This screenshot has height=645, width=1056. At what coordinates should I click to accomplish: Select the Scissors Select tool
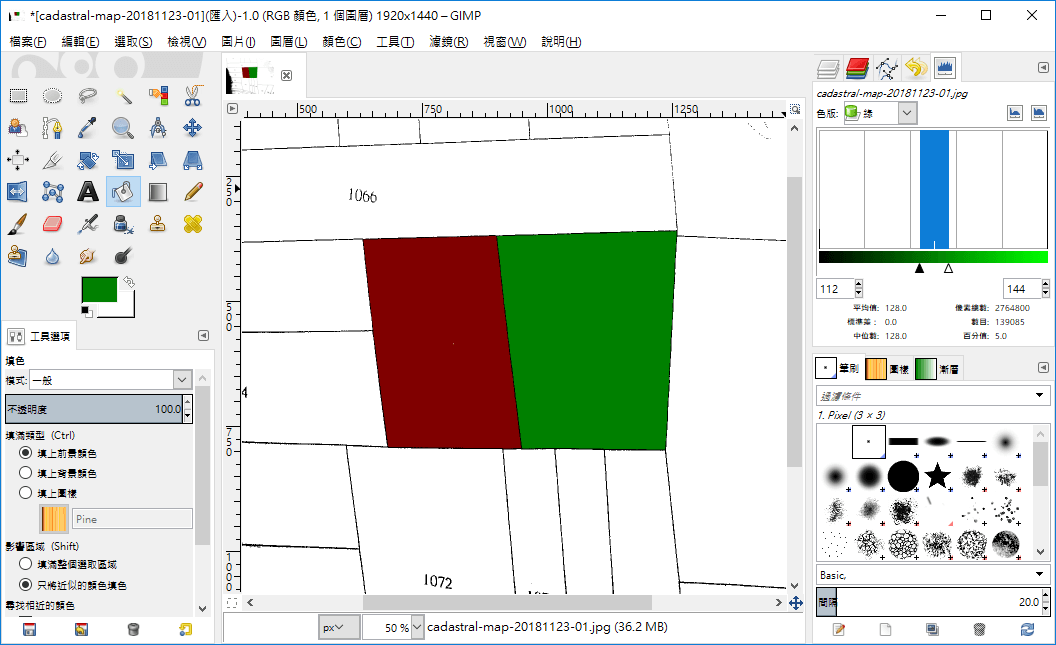coord(193,96)
